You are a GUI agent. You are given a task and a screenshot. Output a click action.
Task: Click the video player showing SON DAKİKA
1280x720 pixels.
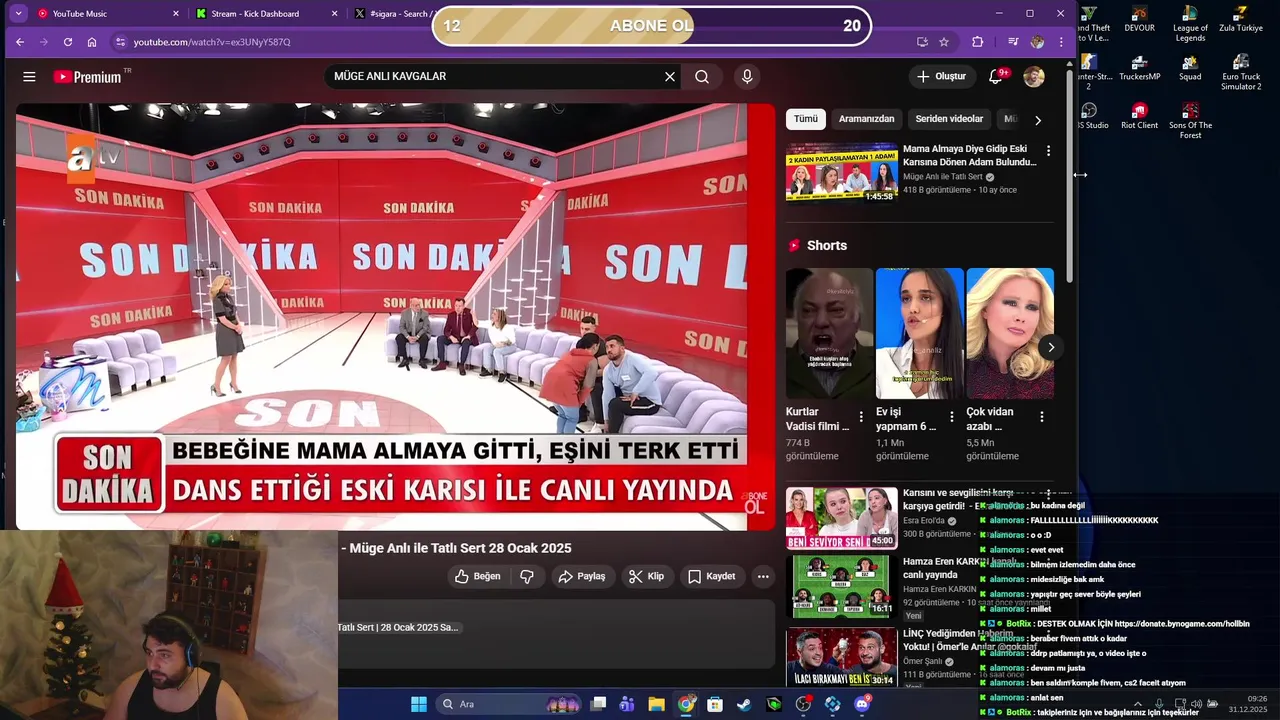point(395,316)
